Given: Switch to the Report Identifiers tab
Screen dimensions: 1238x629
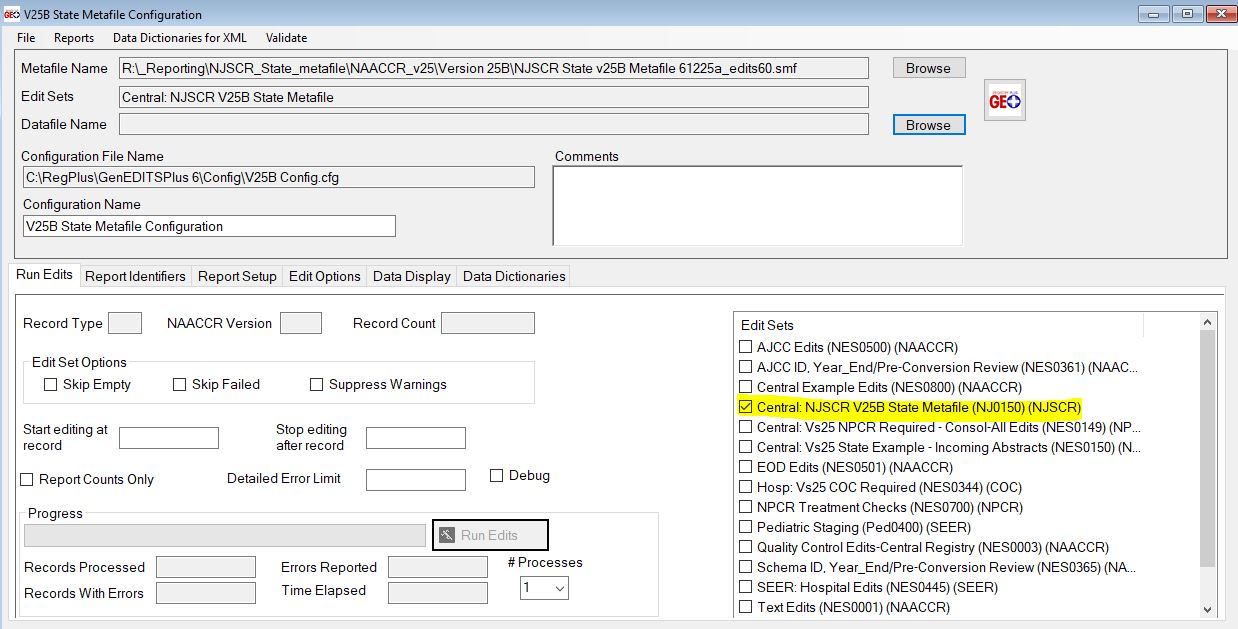Looking at the screenshot, I should (x=135, y=276).
